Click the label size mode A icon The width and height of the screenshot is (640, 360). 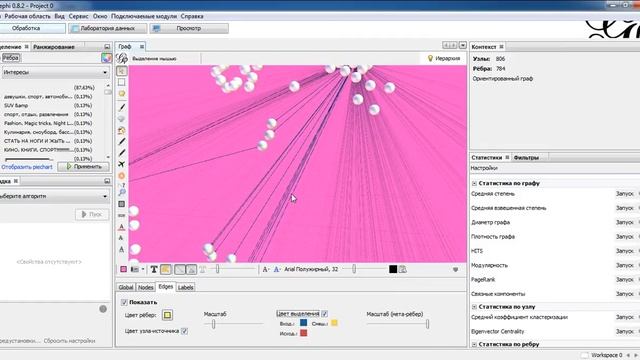tap(266, 269)
